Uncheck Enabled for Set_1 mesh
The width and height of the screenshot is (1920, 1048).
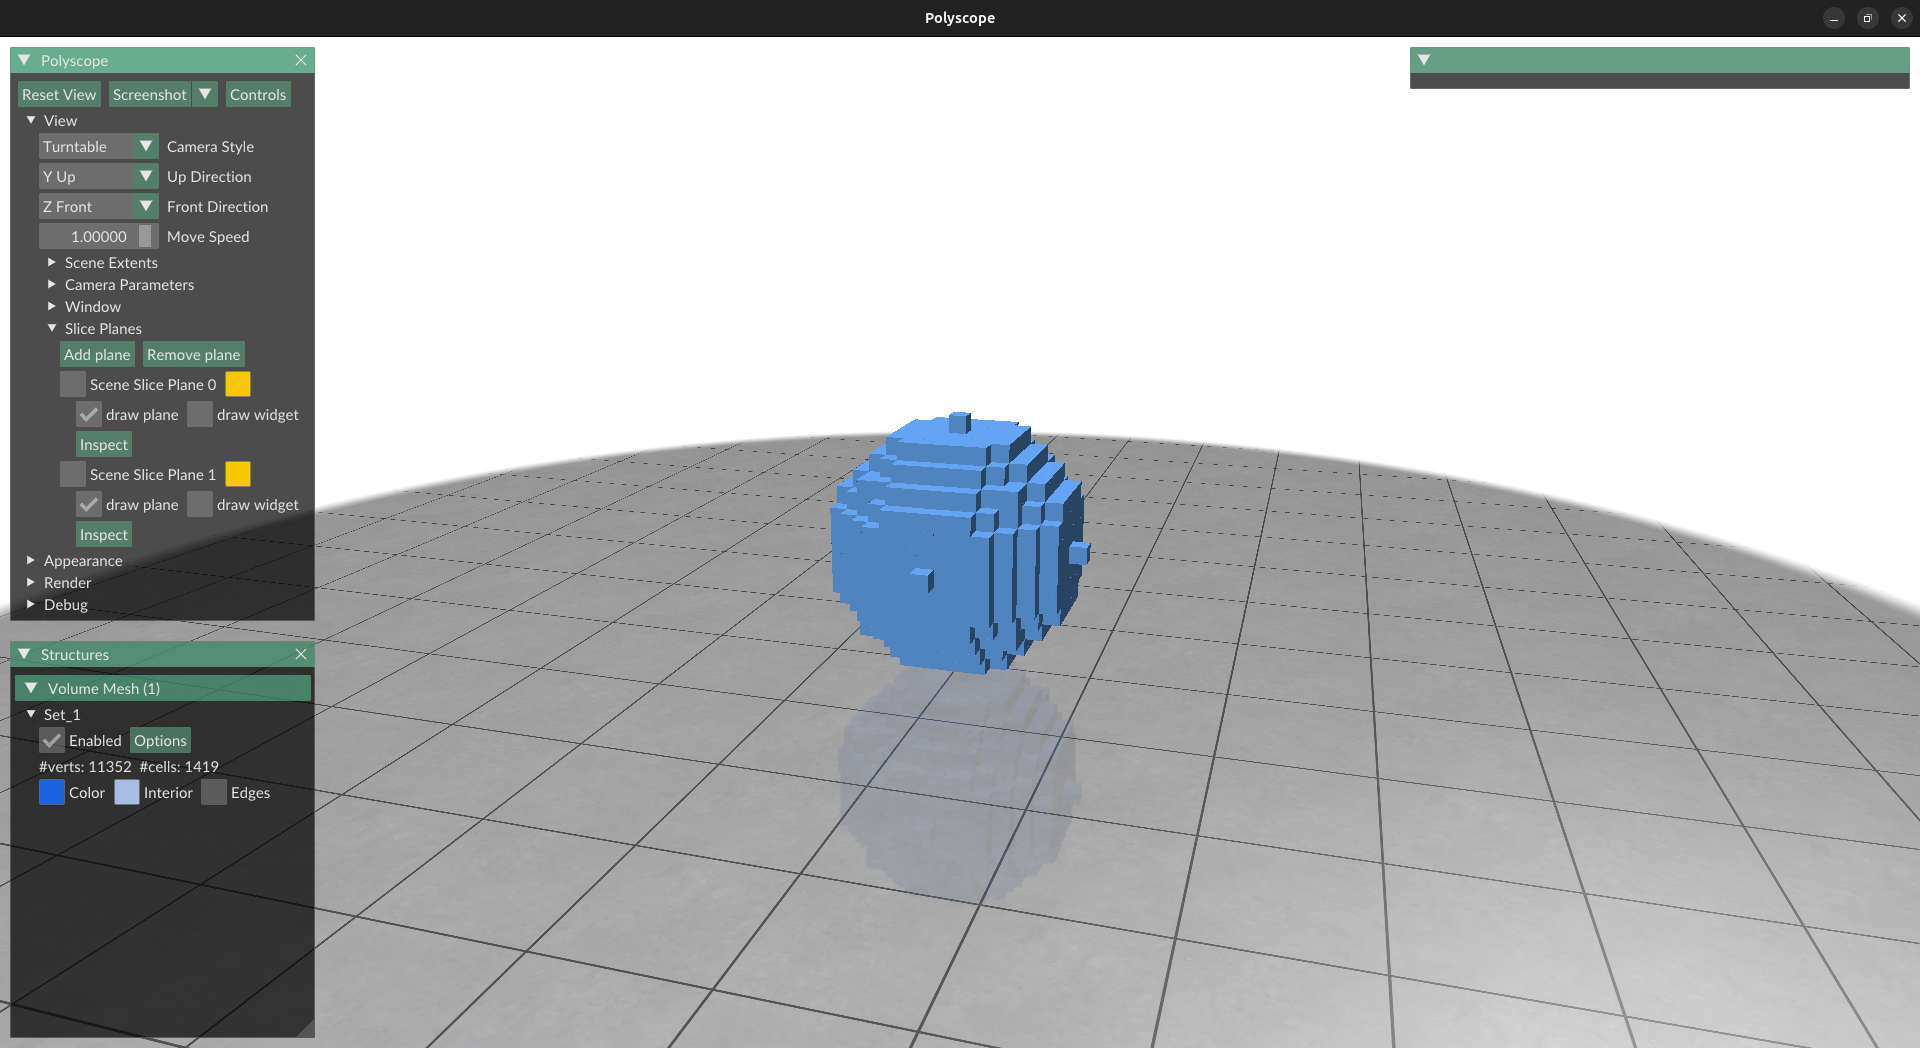pyautogui.click(x=52, y=741)
